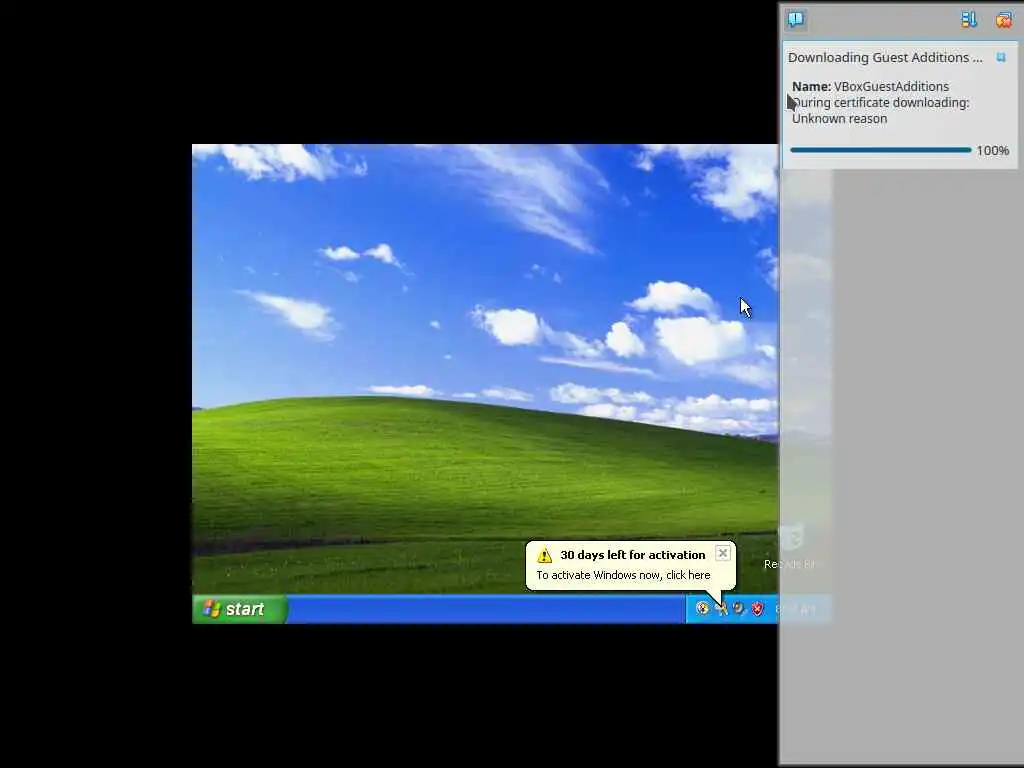Click the remove finished notifications icon
This screenshot has width=1024, height=768.
pos(1004,20)
